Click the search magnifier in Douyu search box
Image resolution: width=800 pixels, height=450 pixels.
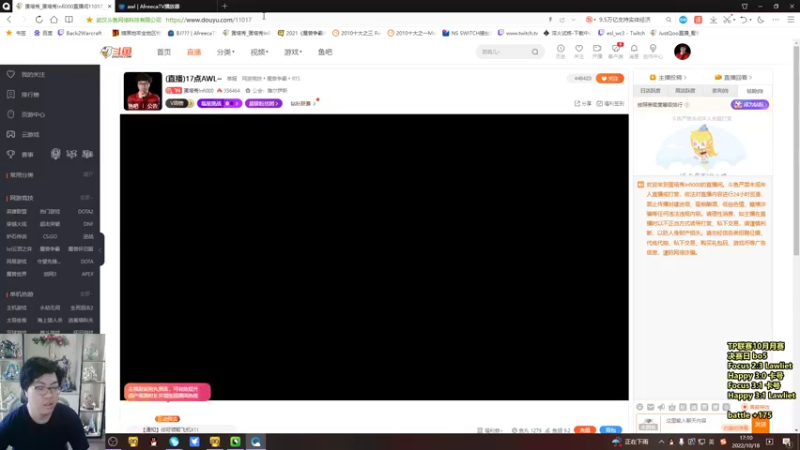tap(535, 52)
